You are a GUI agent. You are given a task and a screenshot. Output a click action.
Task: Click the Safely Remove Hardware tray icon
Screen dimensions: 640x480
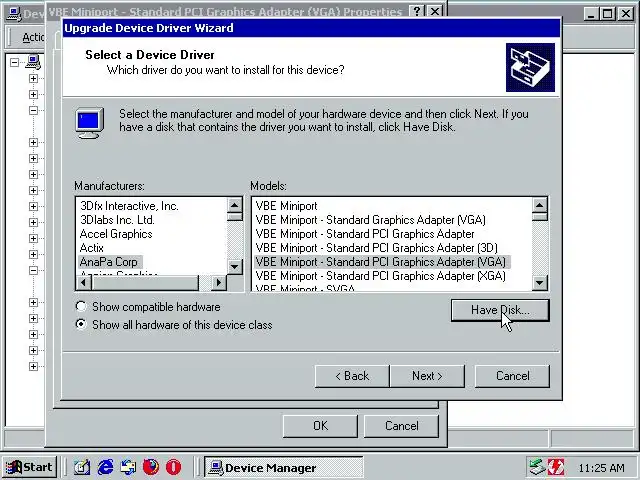(537, 467)
